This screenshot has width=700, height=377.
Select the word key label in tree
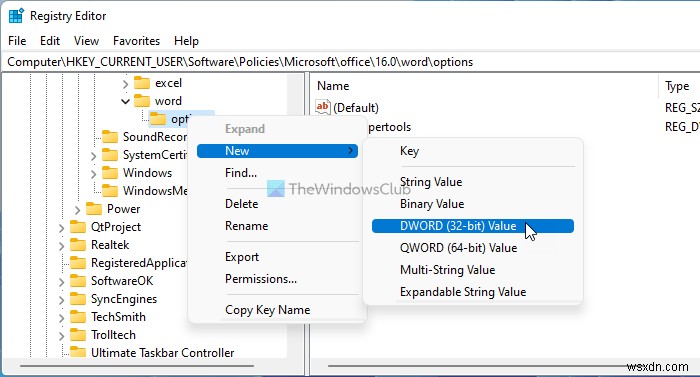[168, 101]
